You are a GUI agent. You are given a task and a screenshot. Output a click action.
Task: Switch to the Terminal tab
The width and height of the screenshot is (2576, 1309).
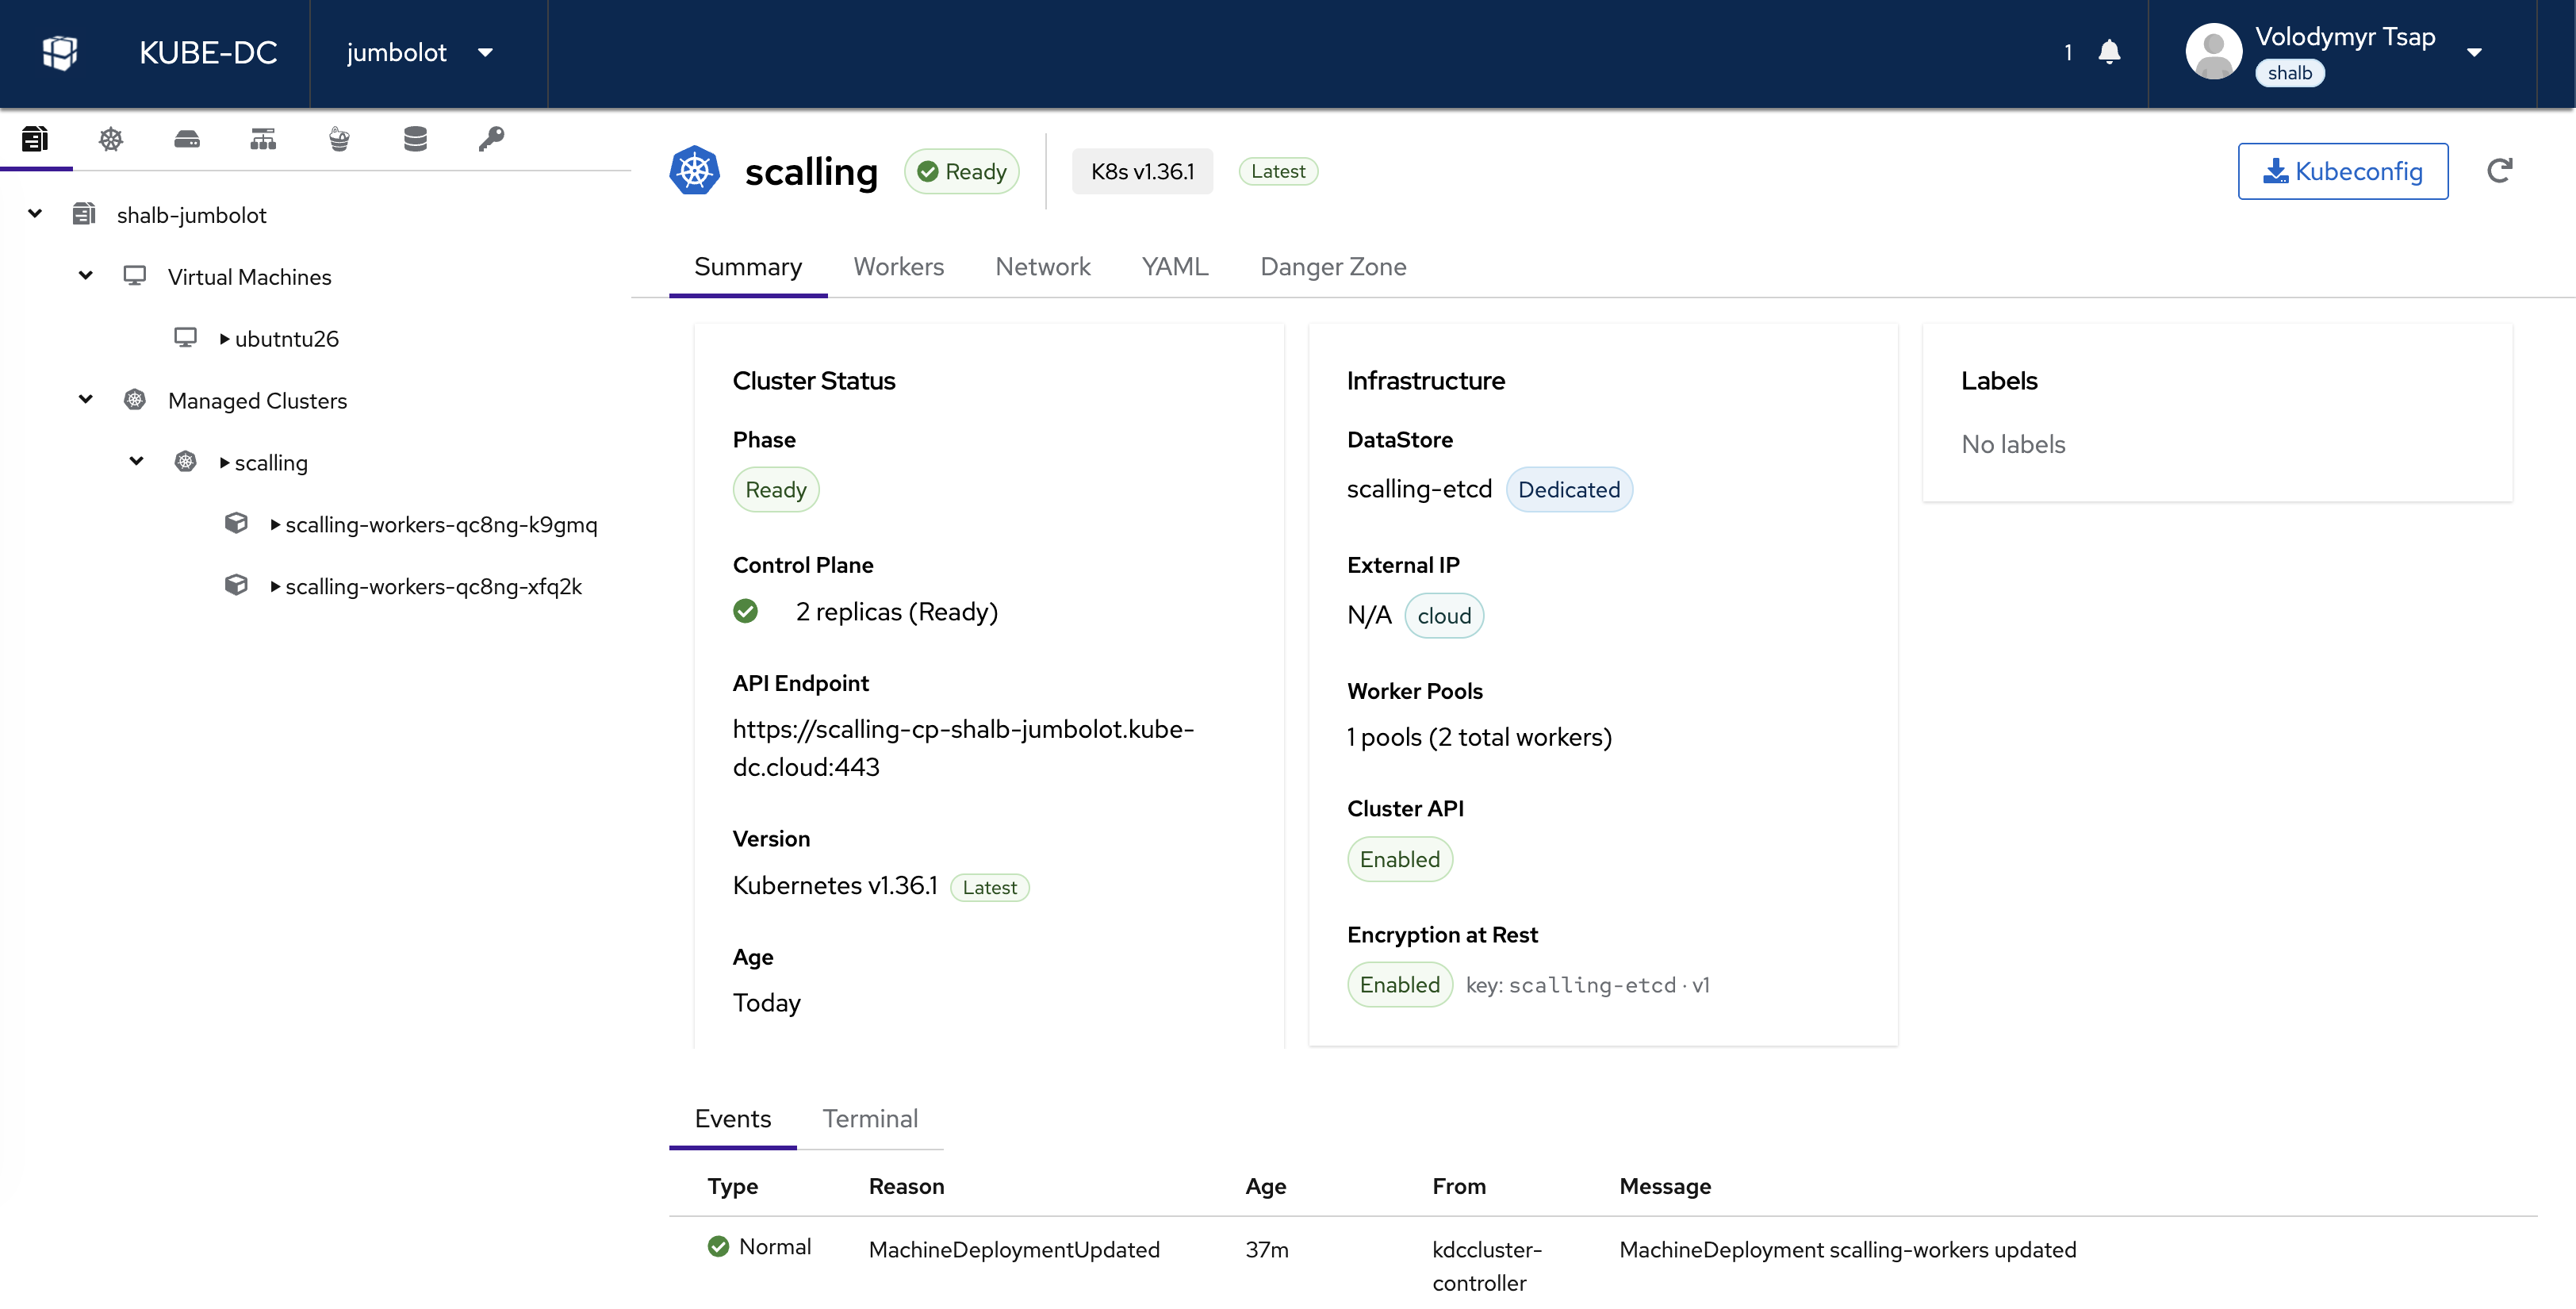click(870, 1119)
